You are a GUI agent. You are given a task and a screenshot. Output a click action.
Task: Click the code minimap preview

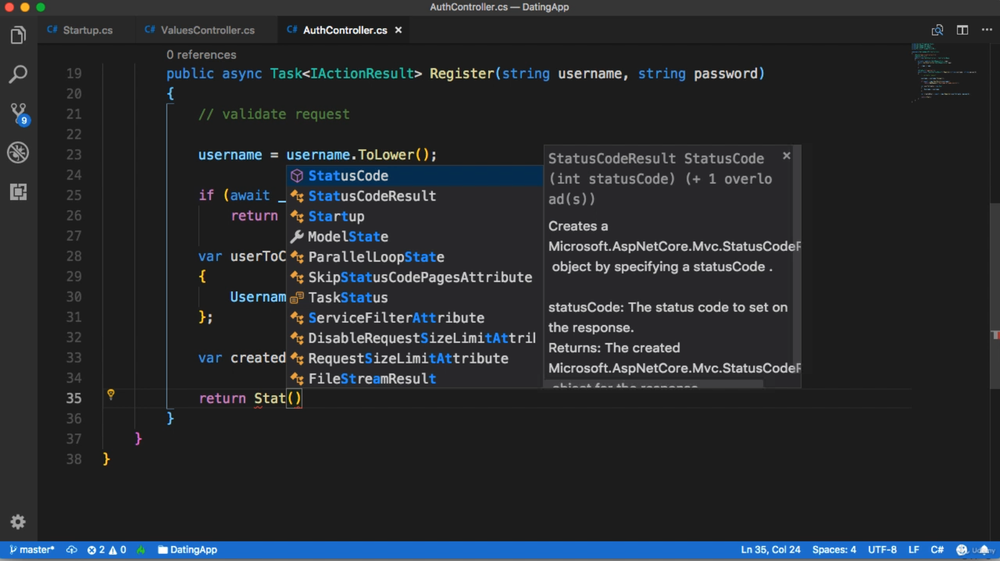[945, 72]
